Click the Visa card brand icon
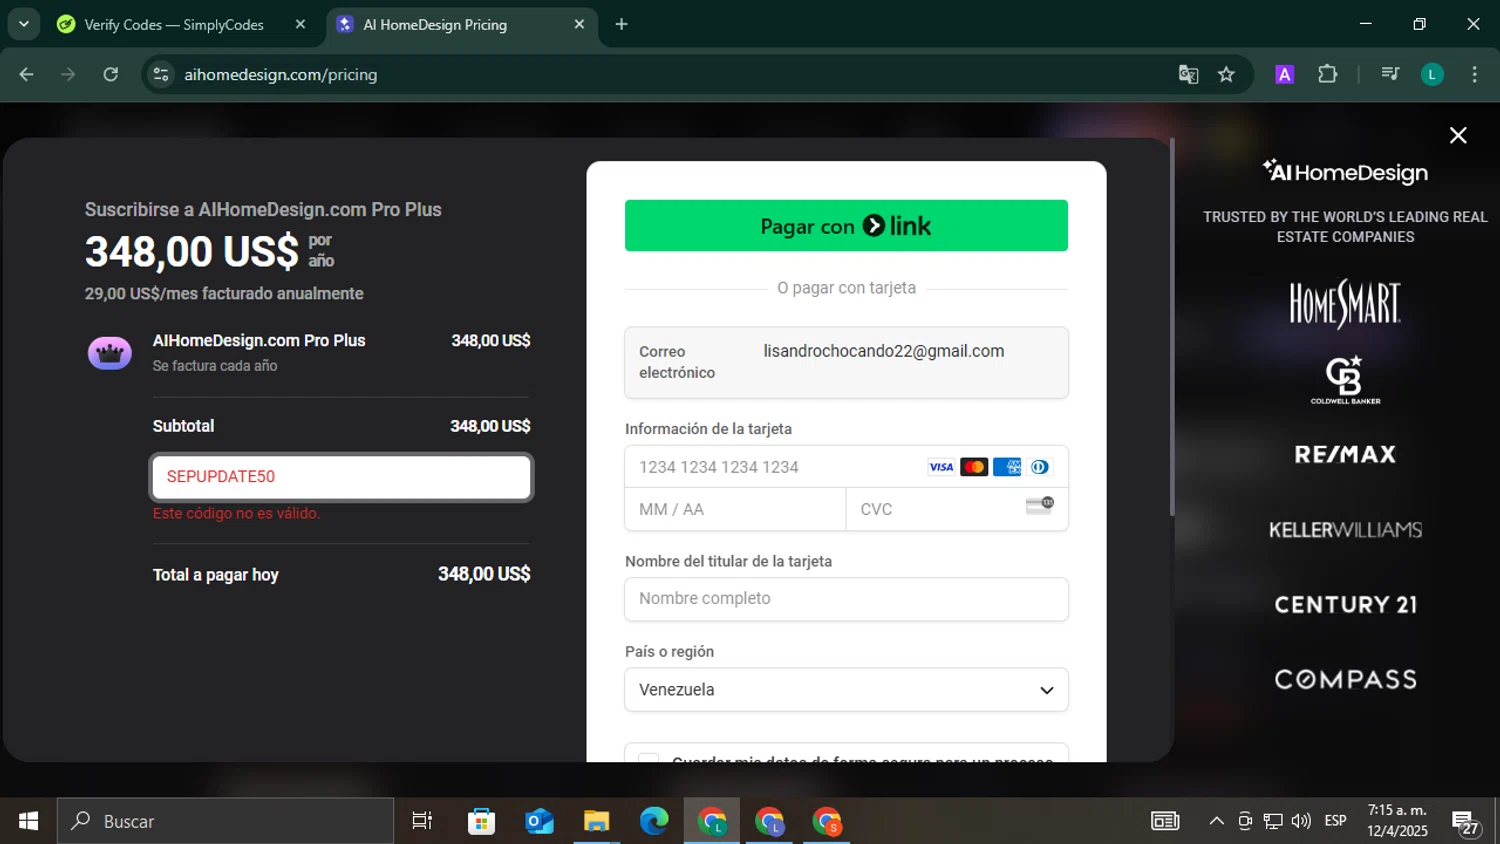The width and height of the screenshot is (1500, 844). (x=941, y=467)
